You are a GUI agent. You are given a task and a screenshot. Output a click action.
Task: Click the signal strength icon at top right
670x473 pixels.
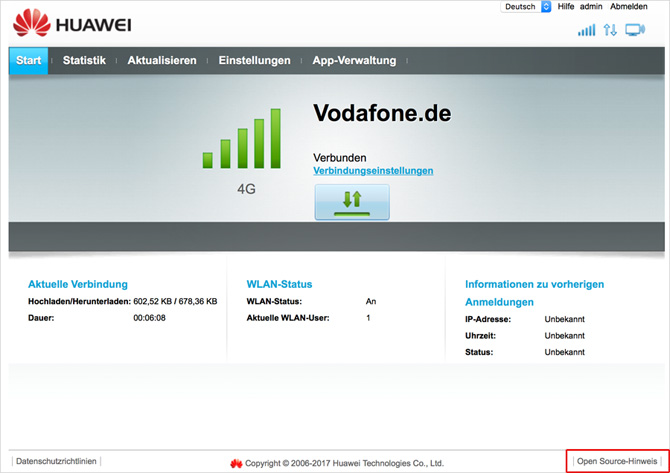[586, 30]
